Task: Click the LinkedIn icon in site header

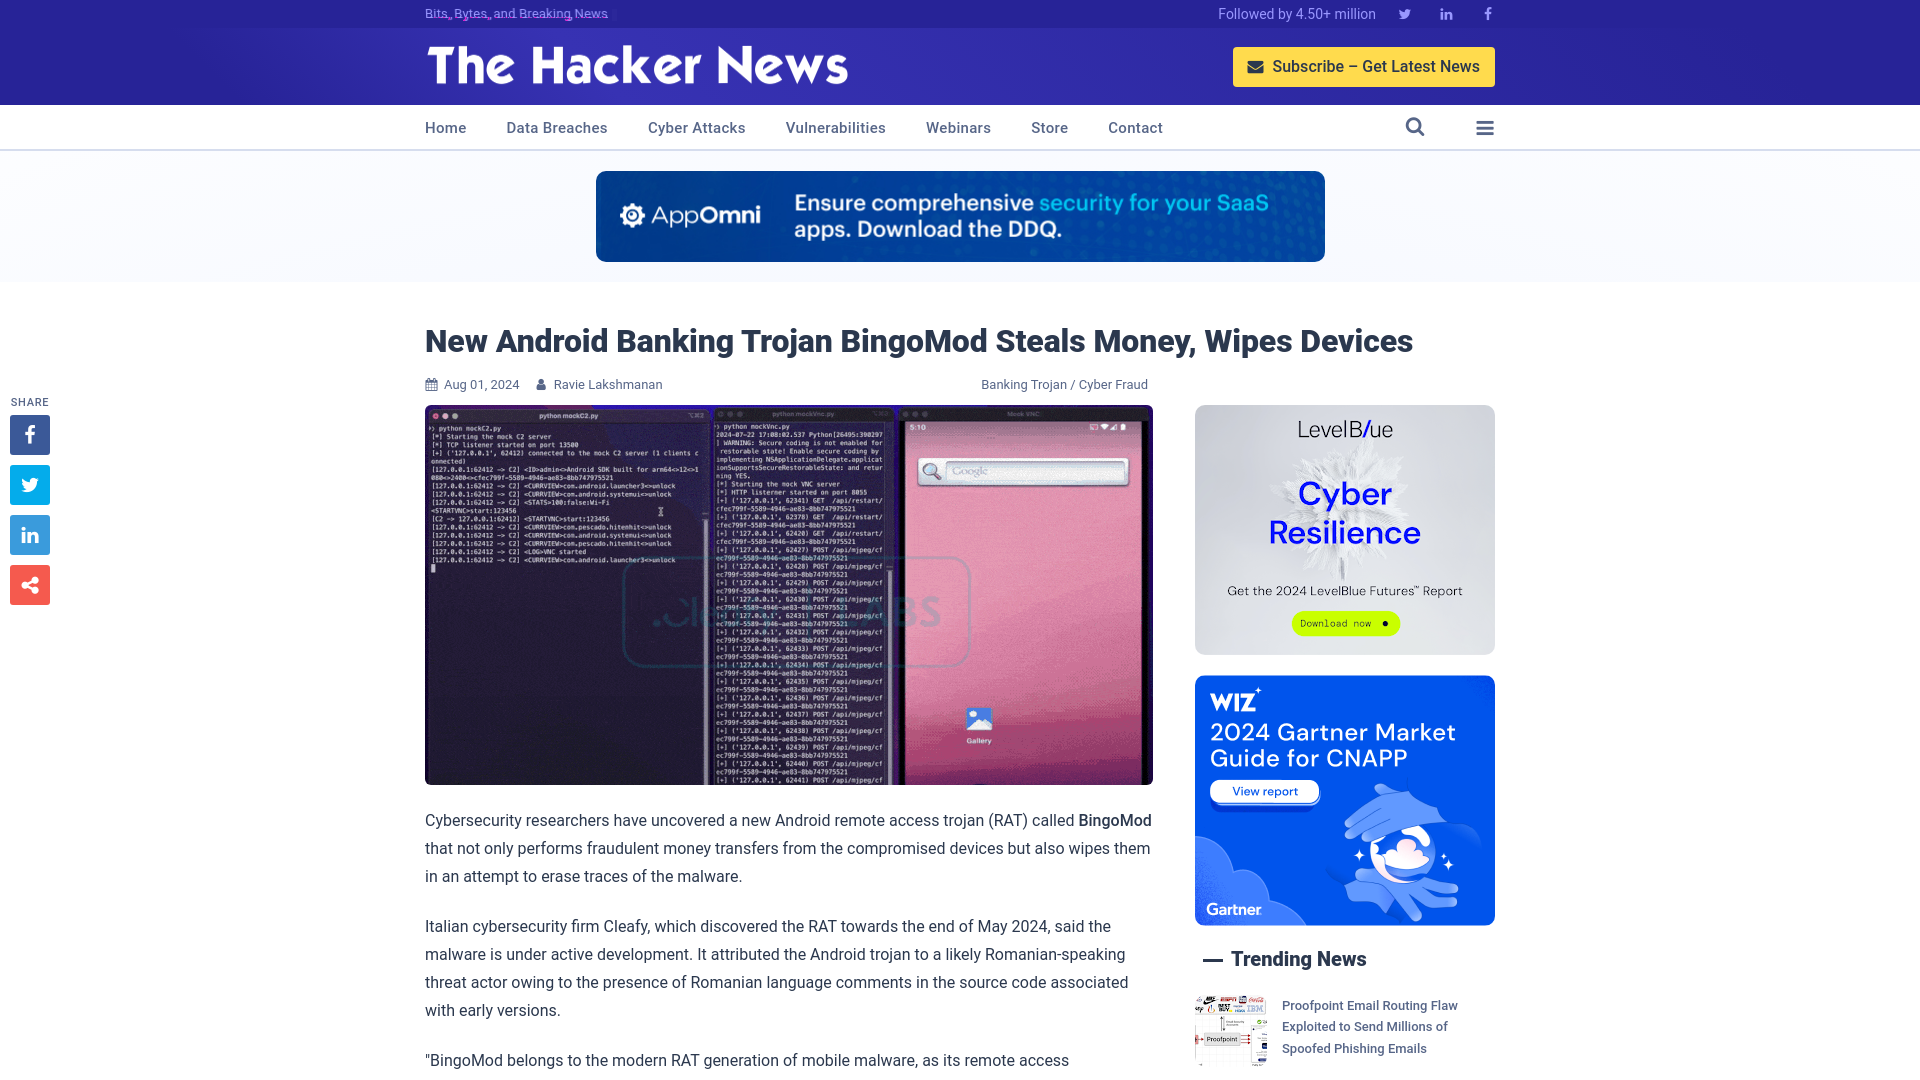Action: pos(1447,13)
